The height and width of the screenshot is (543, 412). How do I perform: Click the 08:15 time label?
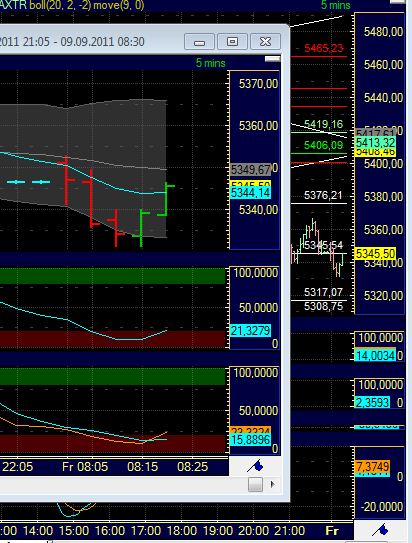click(143, 467)
